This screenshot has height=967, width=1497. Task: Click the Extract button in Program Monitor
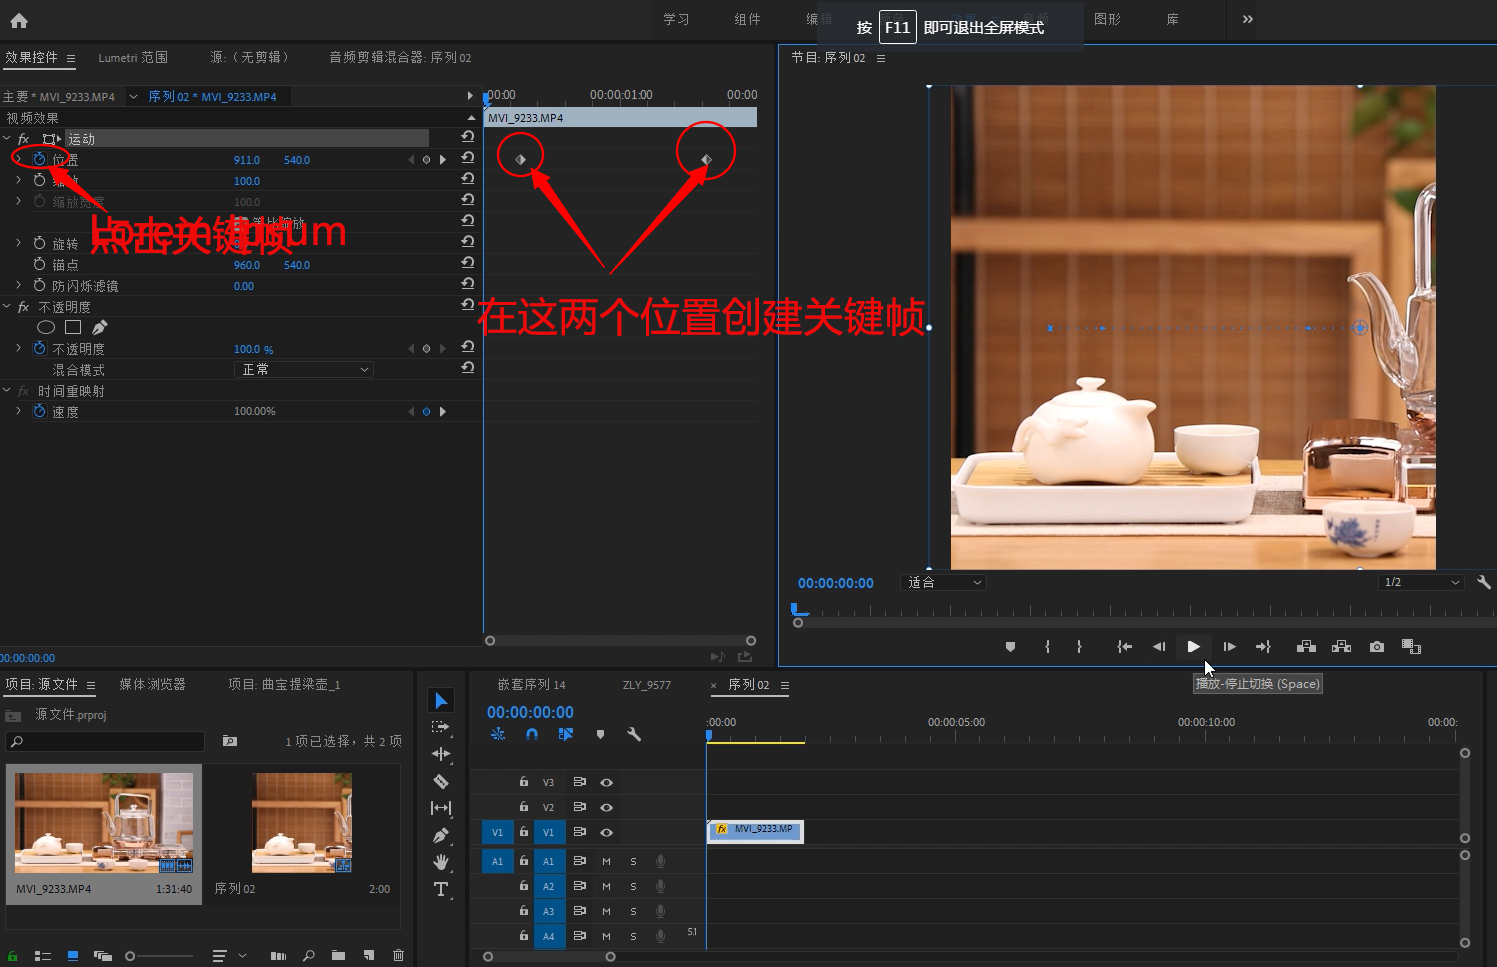[1342, 647]
